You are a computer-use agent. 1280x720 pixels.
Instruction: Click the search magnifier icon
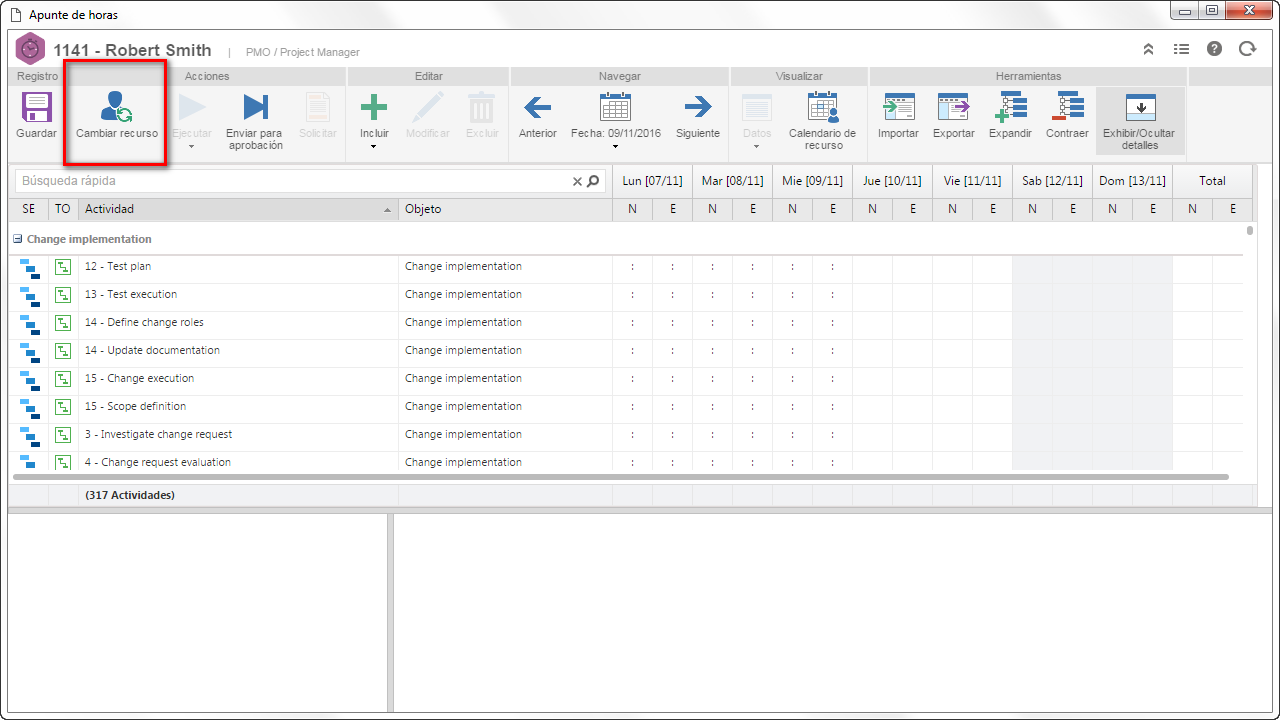(x=594, y=181)
